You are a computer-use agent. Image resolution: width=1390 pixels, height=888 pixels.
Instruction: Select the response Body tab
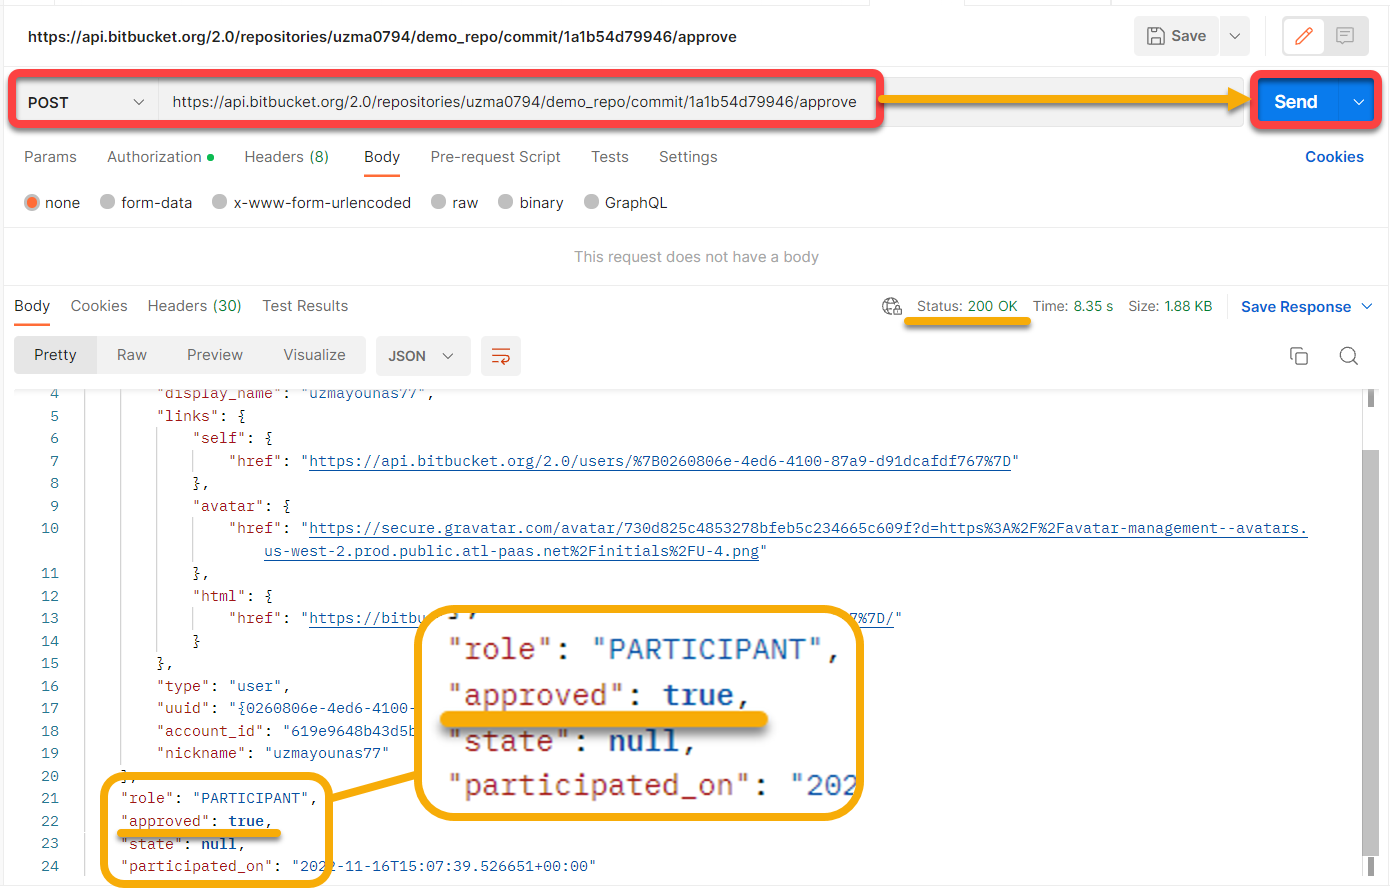(x=32, y=306)
